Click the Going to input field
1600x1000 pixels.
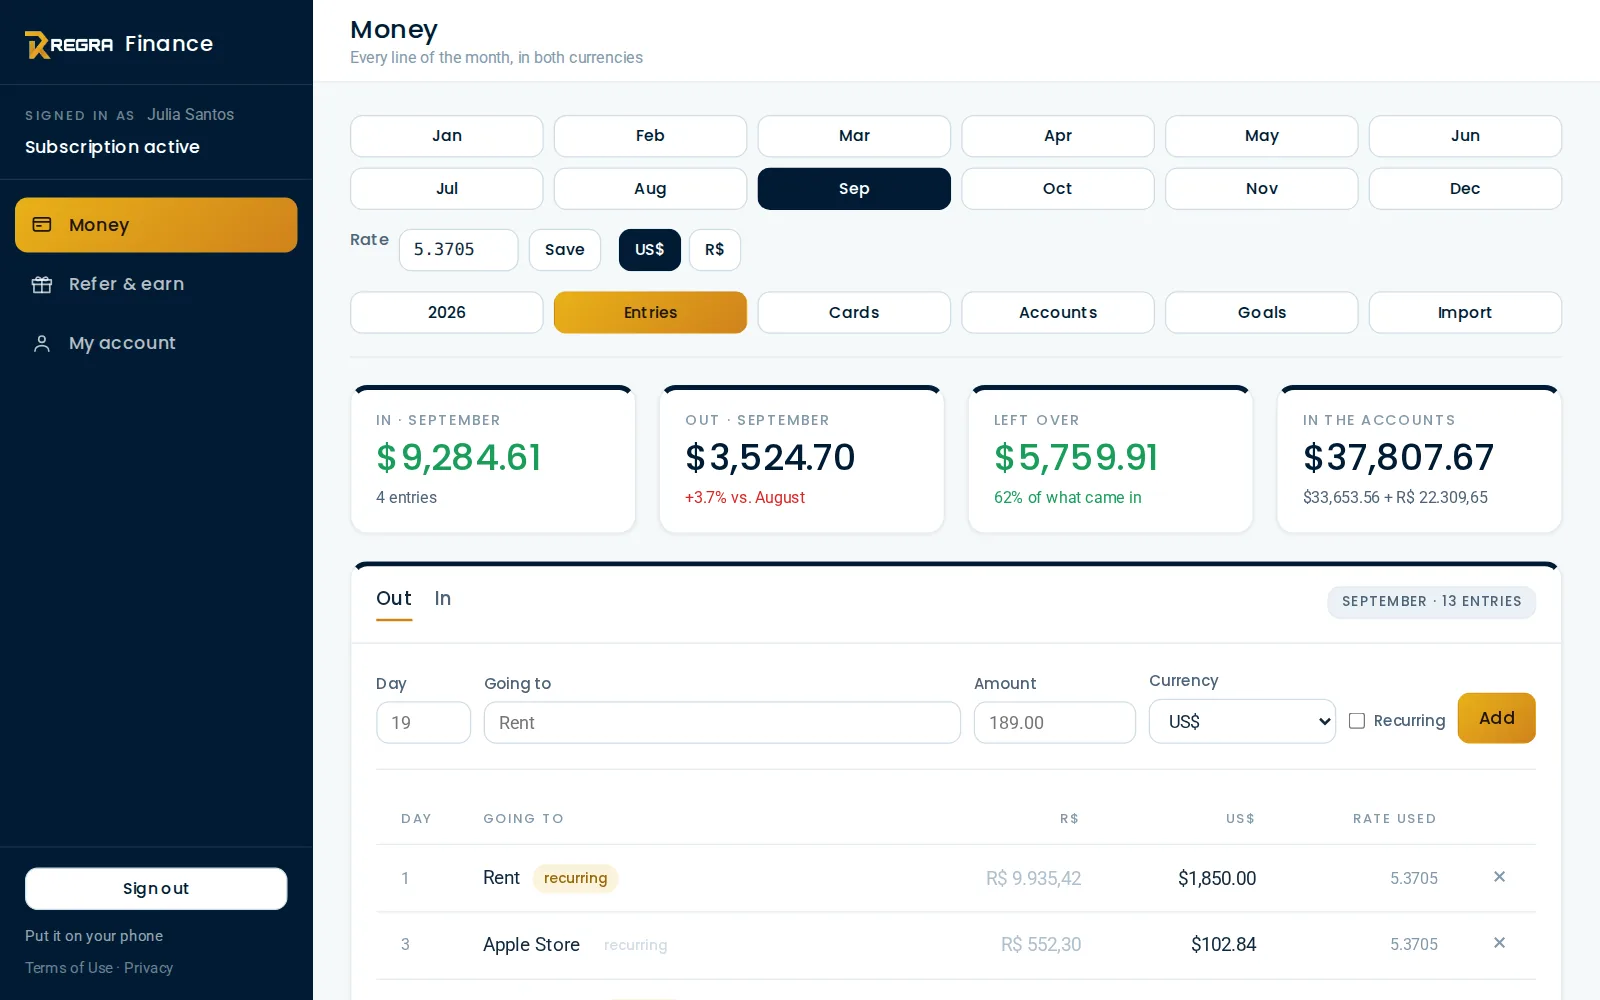point(722,722)
